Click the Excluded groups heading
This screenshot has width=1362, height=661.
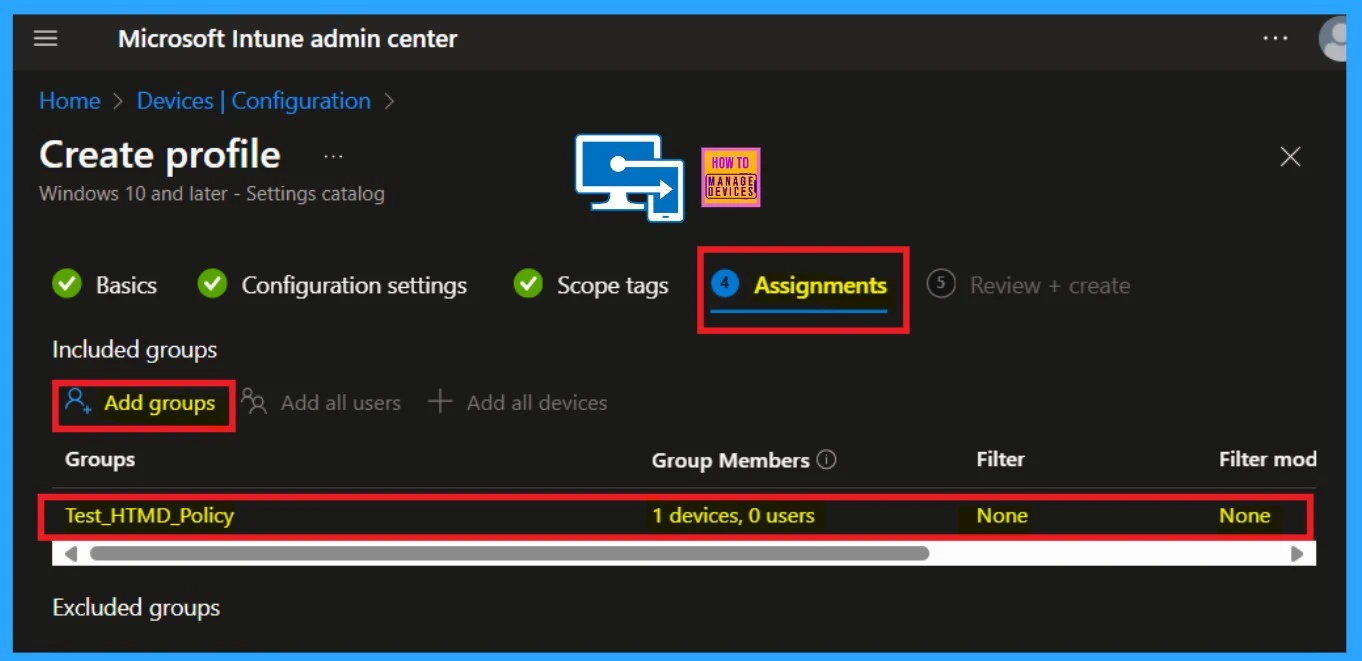tap(136, 608)
